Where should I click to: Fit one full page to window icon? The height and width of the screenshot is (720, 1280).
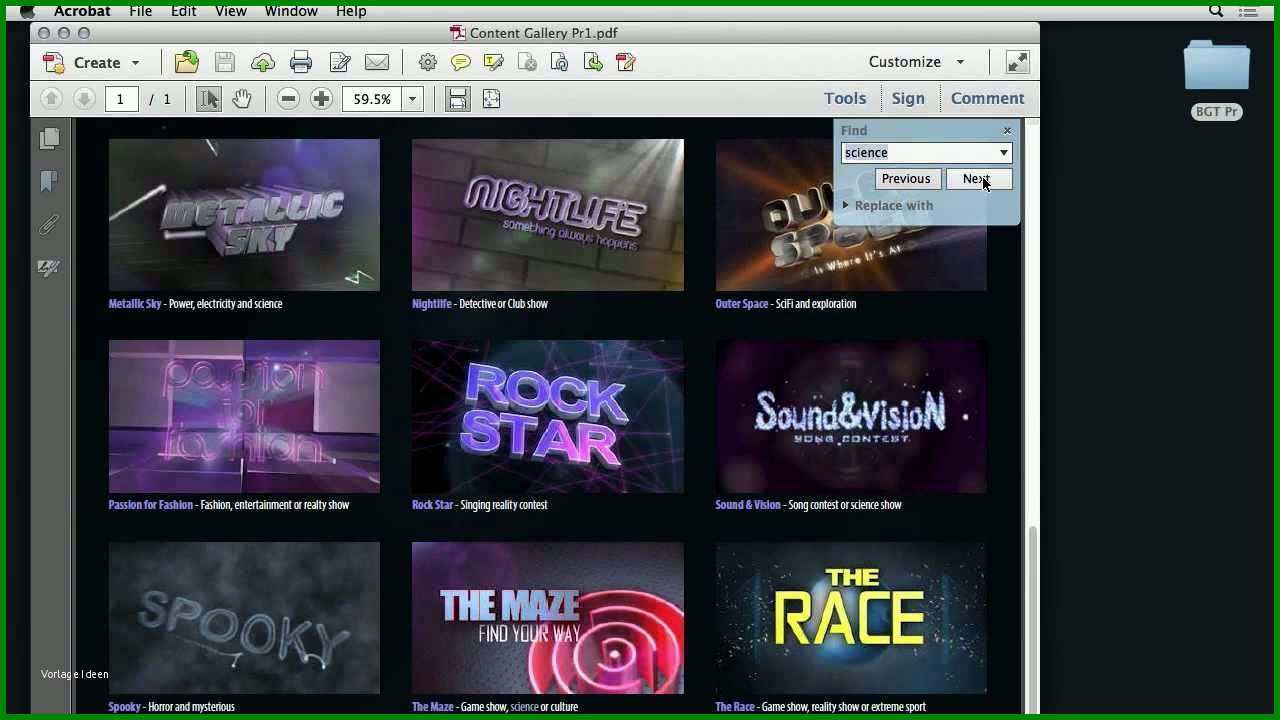point(491,99)
